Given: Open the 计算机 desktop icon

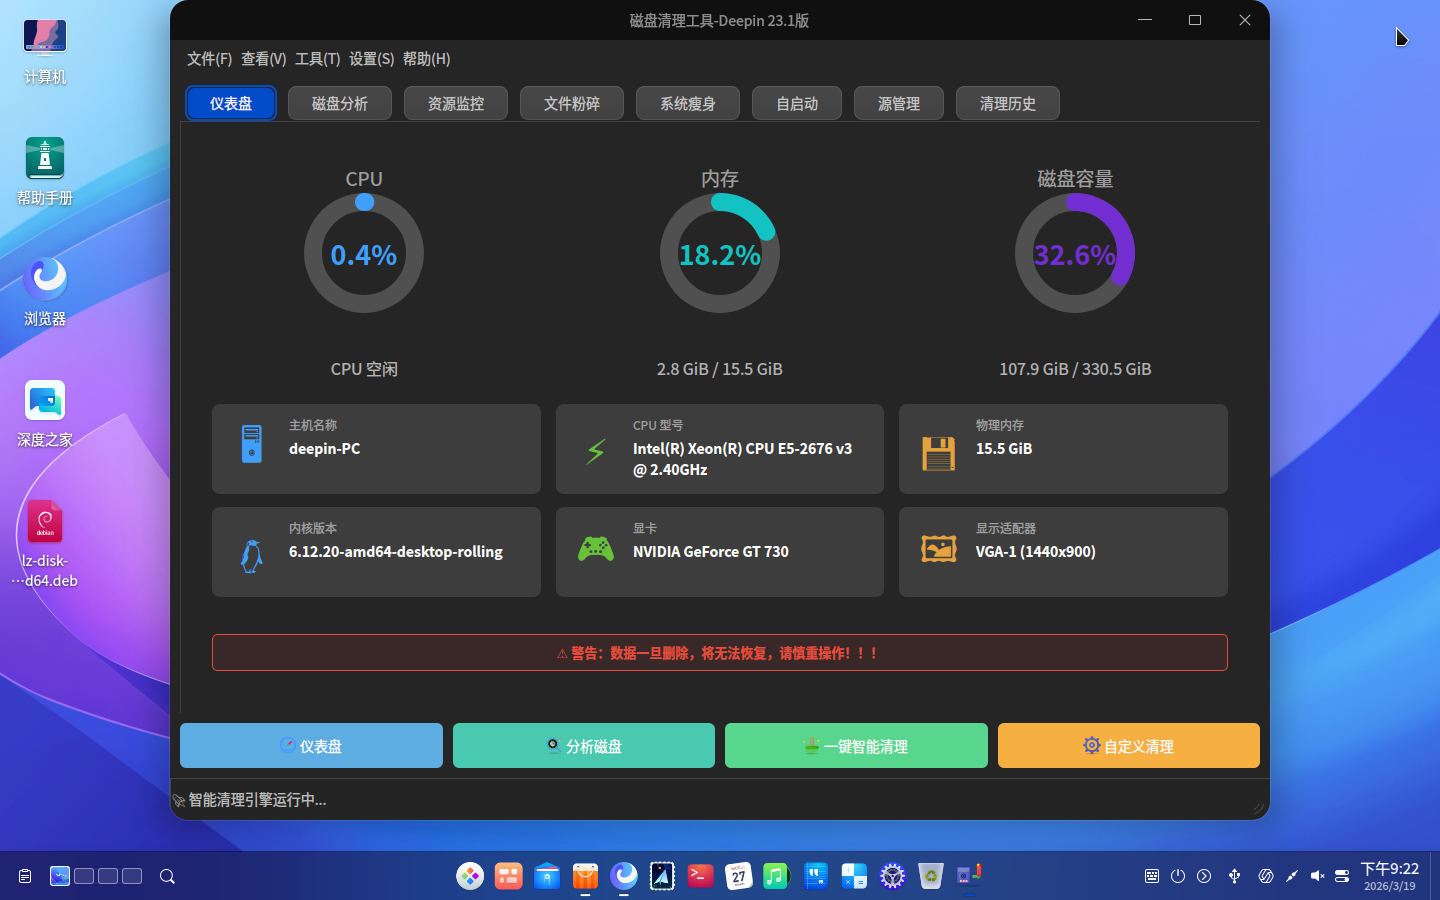Looking at the screenshot, I should [45, 53].
